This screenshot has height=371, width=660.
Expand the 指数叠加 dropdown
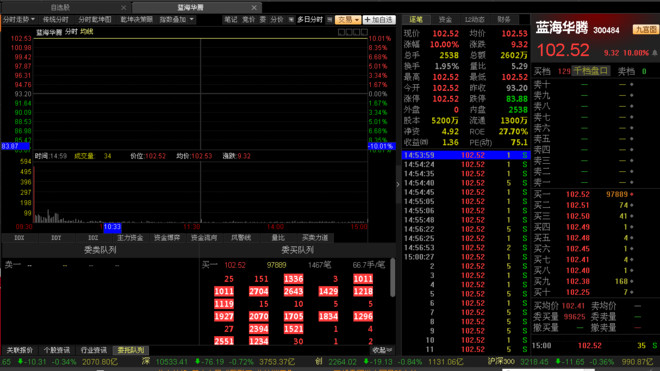(176, 19)
